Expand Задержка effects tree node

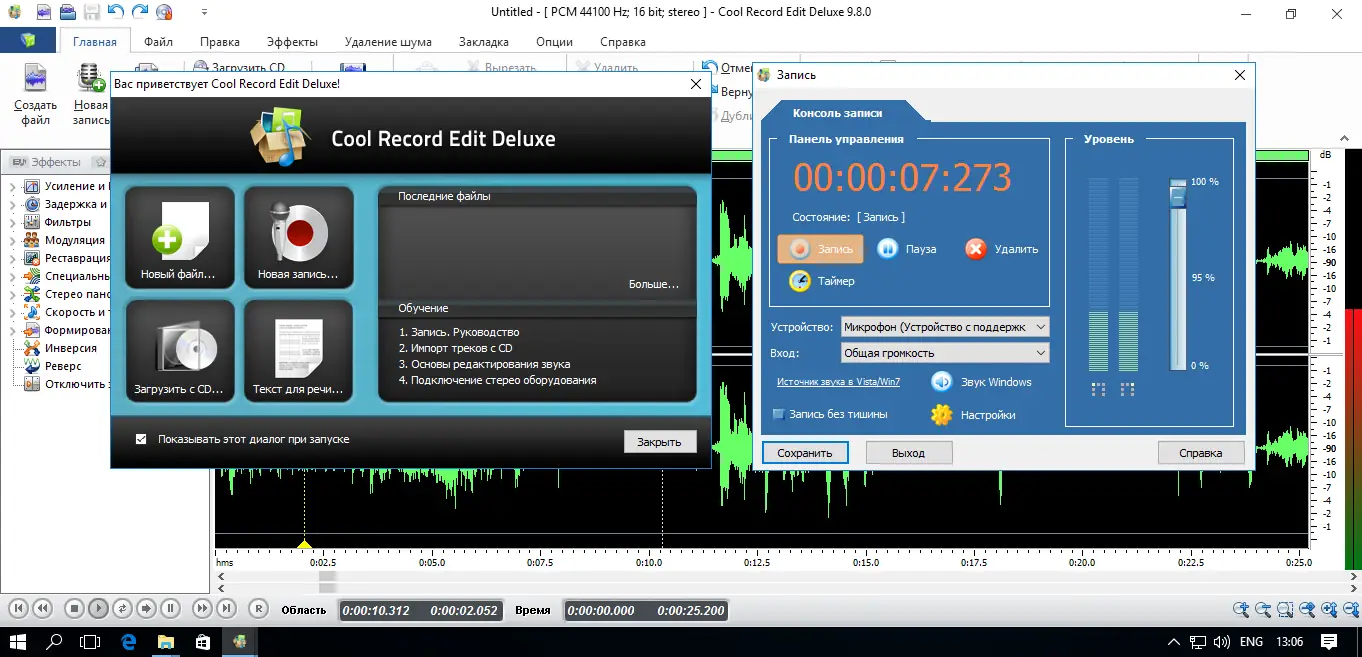point(14,205)
